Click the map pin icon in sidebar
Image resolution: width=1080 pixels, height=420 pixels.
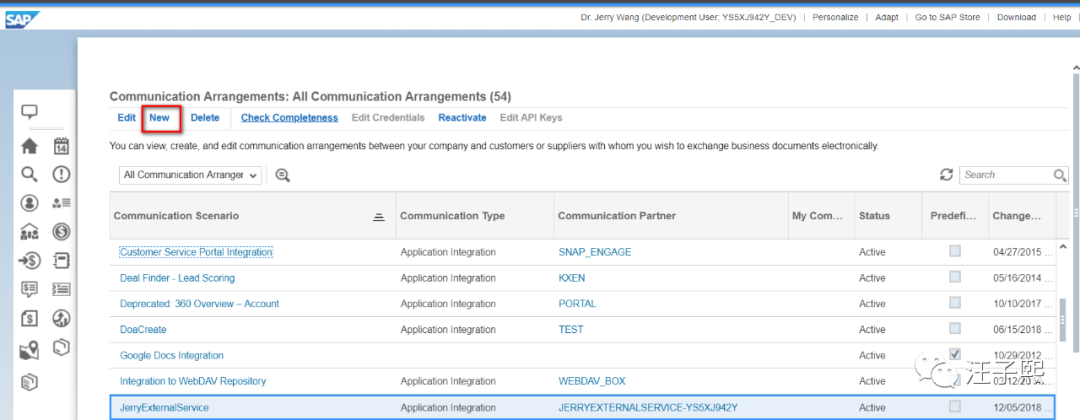(x=29, y=350)
